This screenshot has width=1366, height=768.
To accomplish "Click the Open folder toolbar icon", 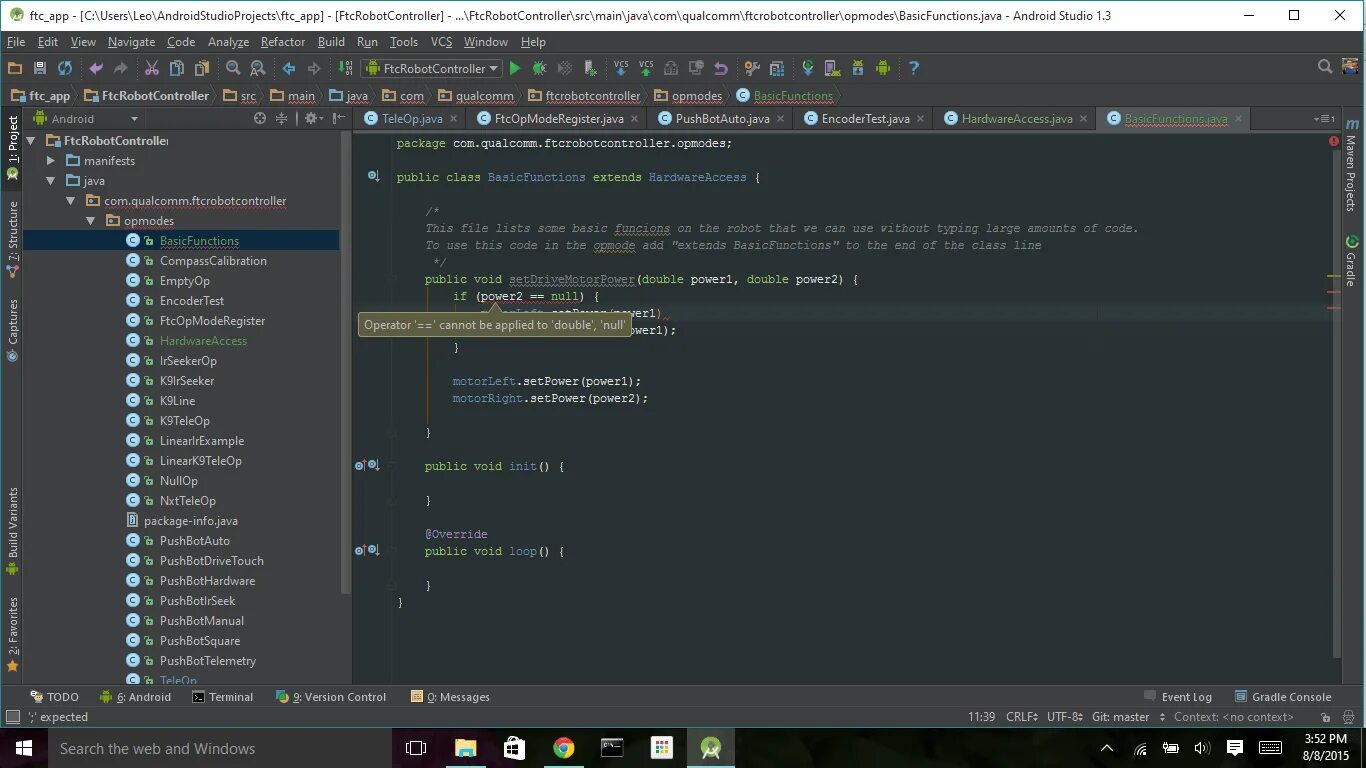I will [15, 68].
